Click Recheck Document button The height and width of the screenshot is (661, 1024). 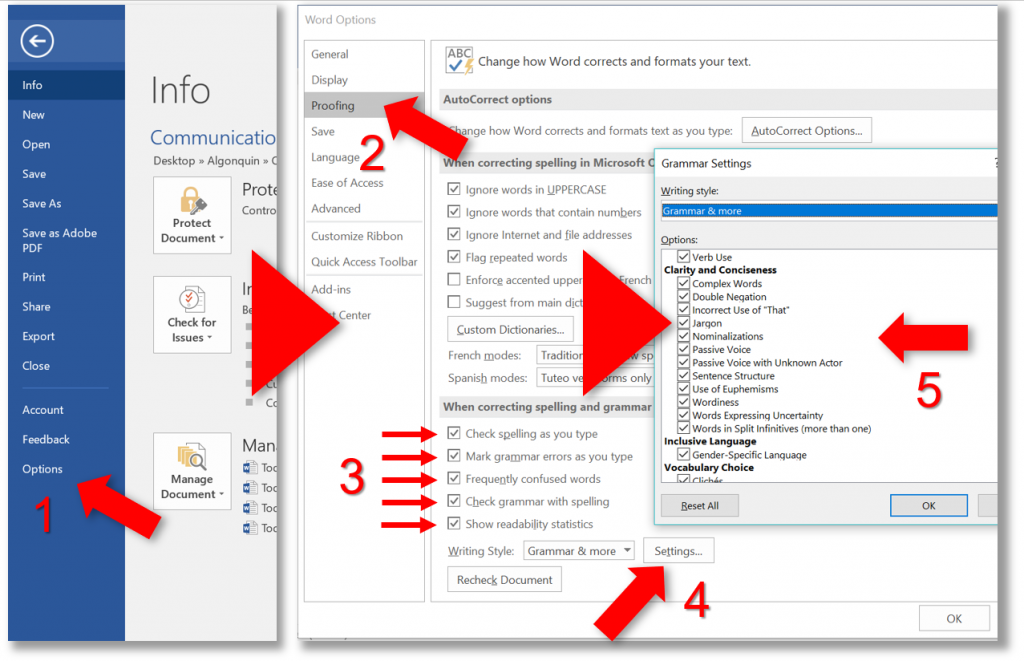(504, 579)
